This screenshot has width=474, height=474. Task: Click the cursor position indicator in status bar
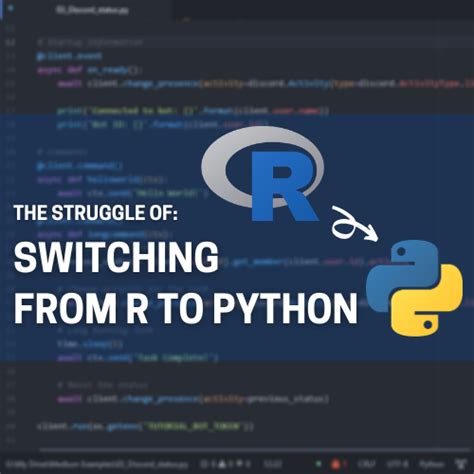(273, 464)
